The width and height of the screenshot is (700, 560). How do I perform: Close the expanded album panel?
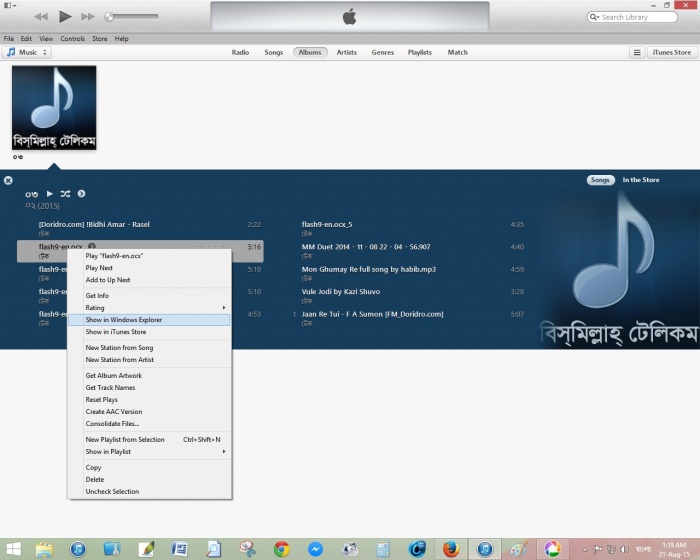click(x=8, y=180)
